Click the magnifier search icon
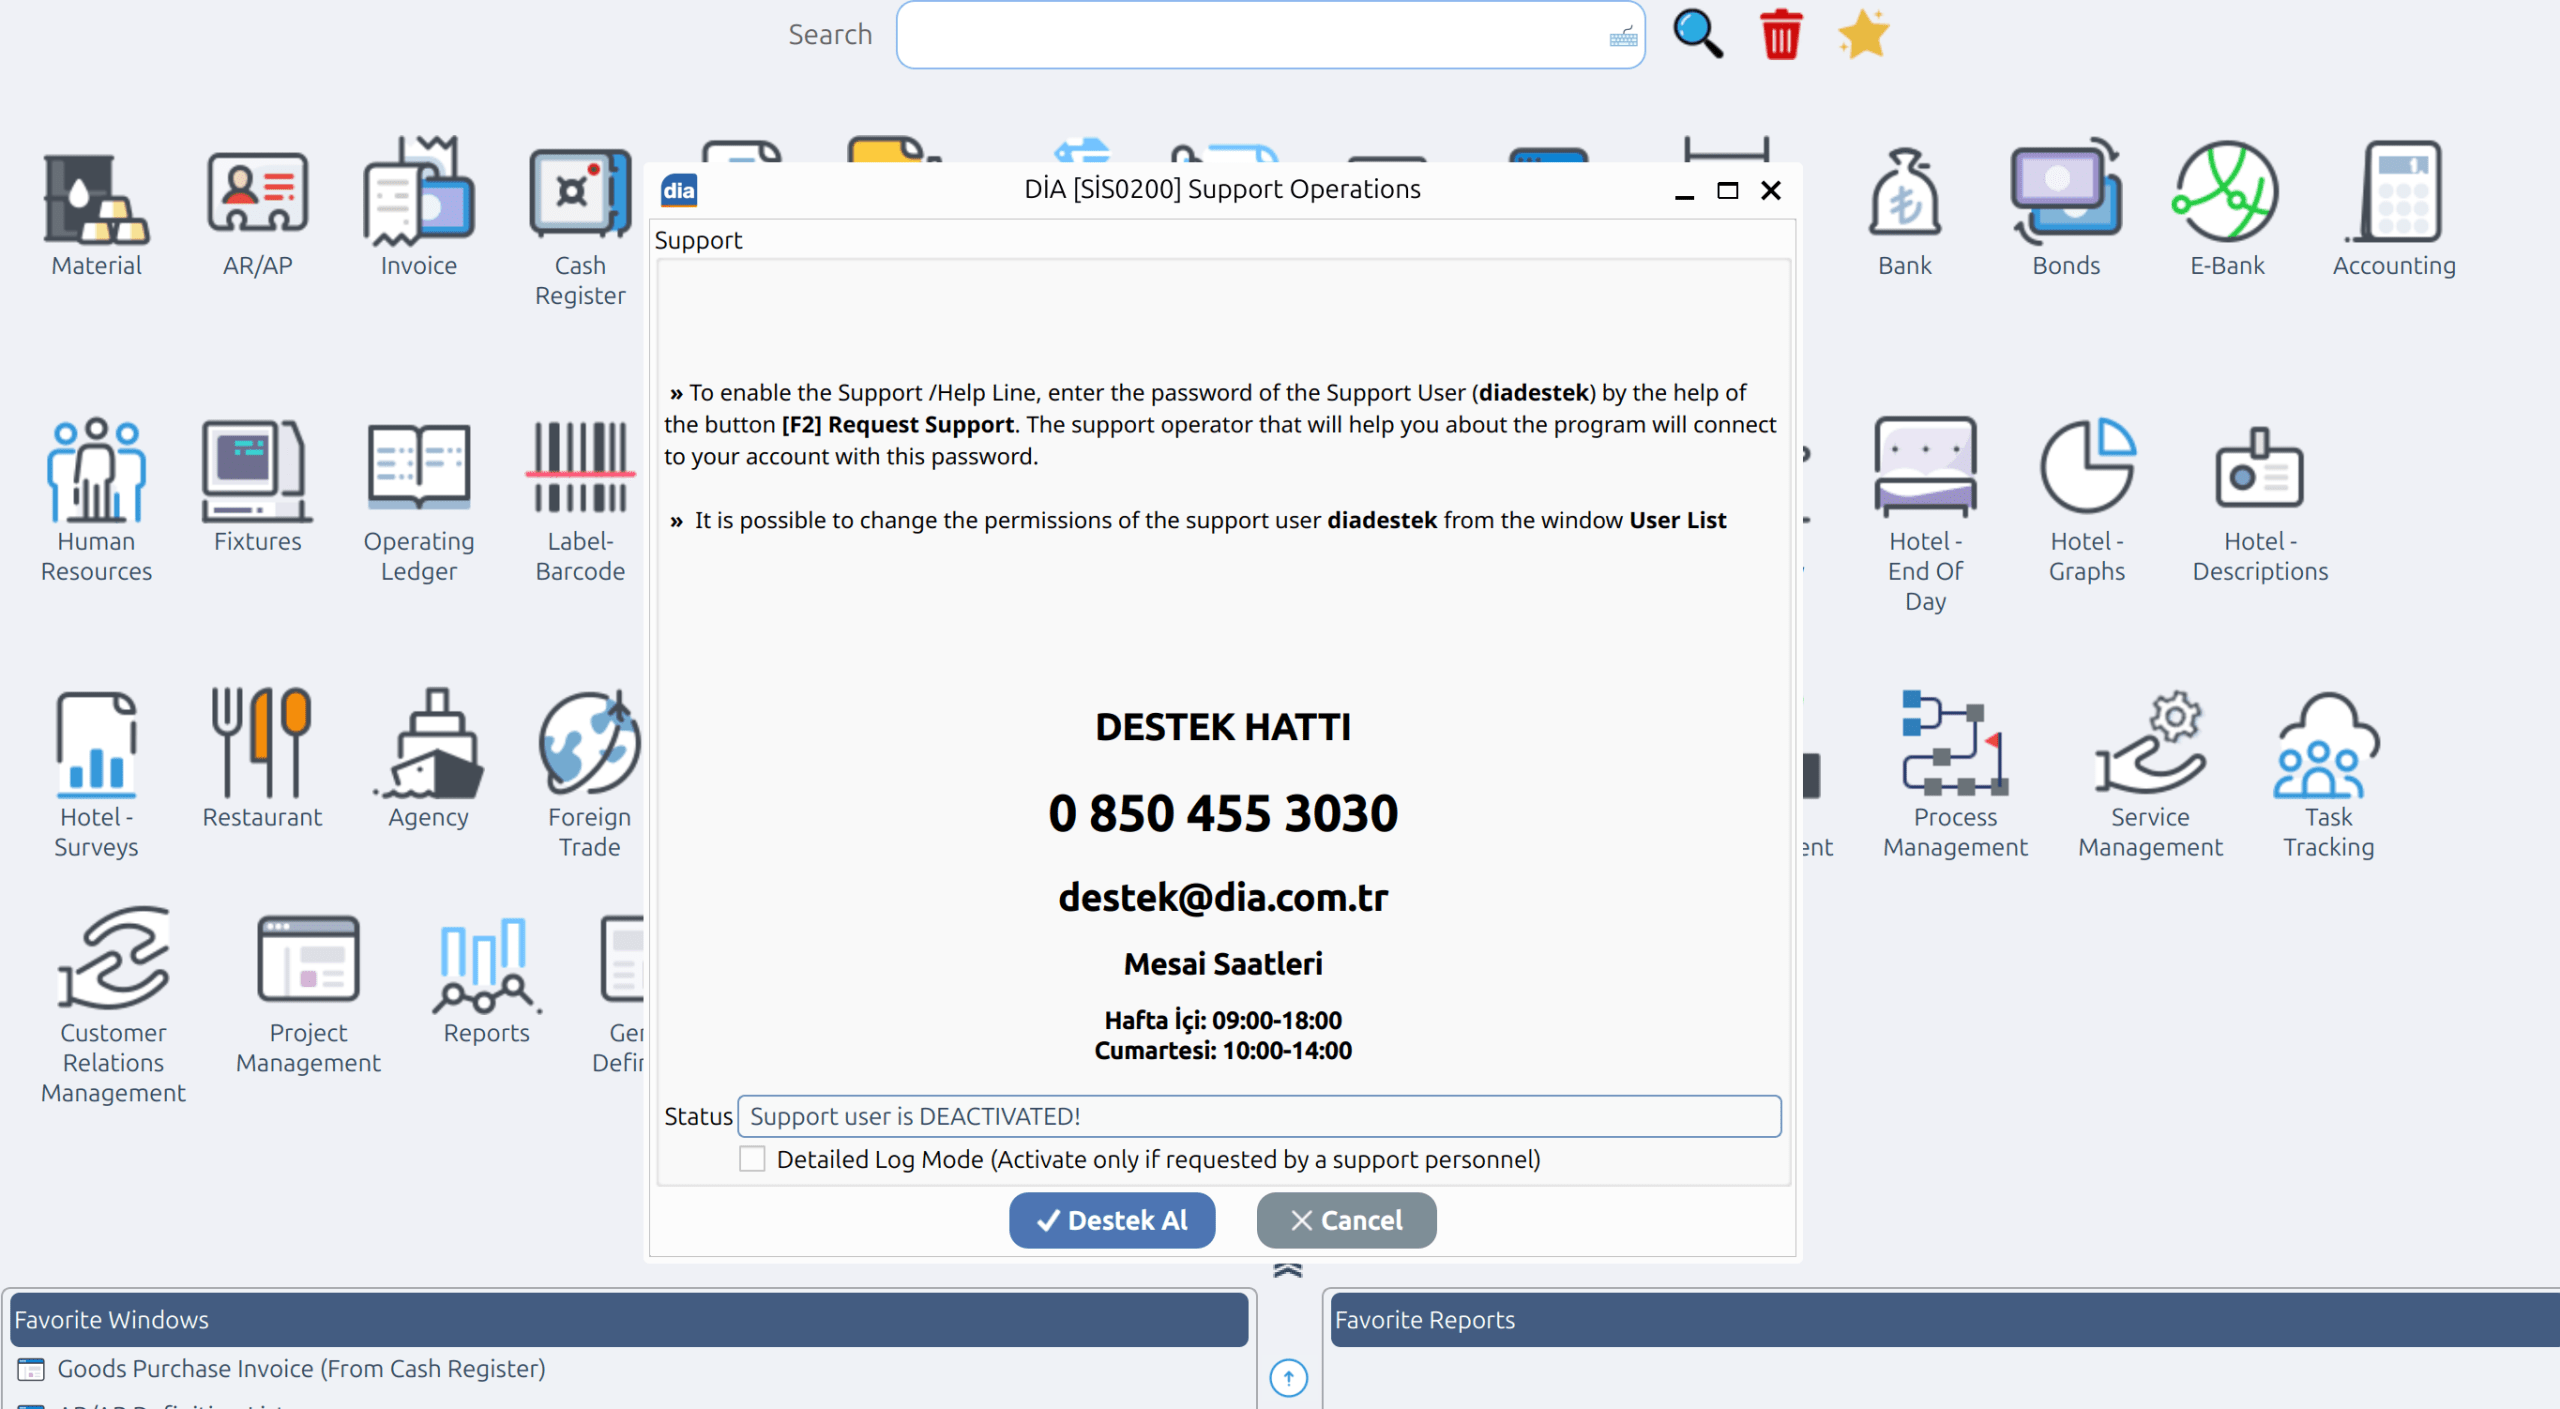The height and width of the screenshot is (1409, 2560). (x=1697, y=34)
